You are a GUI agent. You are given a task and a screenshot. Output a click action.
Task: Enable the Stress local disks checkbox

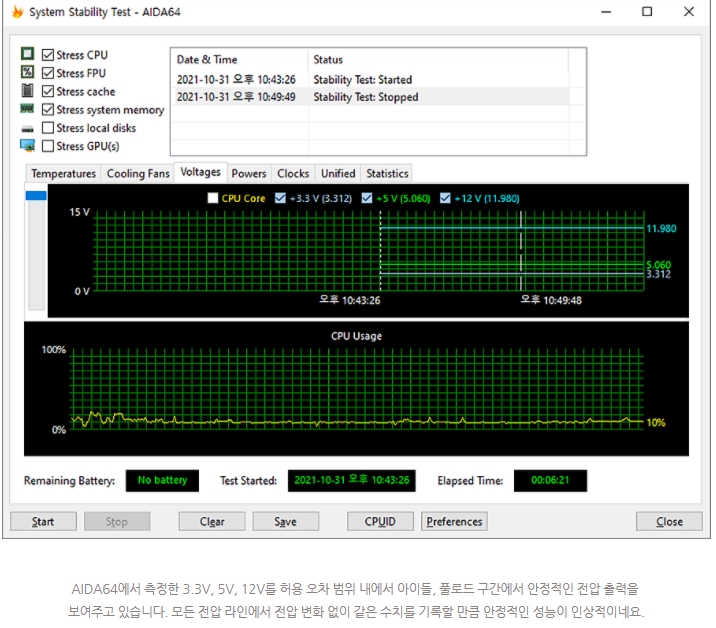click(47, 128)
